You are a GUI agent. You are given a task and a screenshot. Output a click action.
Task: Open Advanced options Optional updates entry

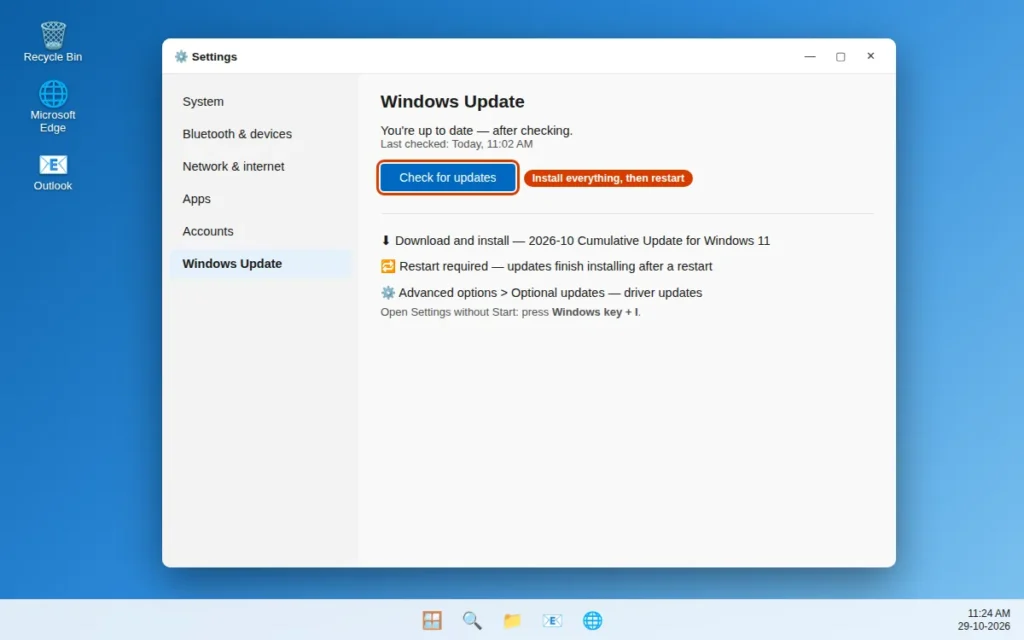point(541,293)
